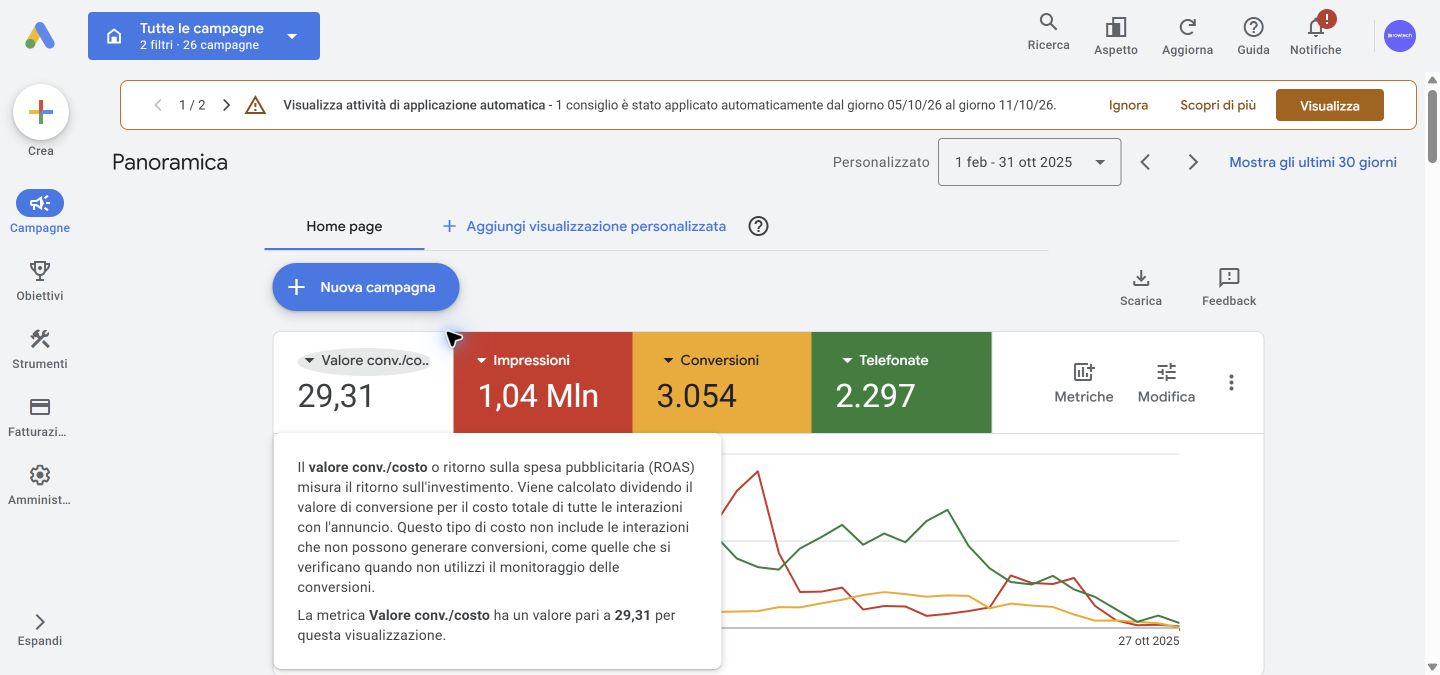Click Mostra gli ultimi 30 giorni
Screen dimensions: 1440x675
click(1313, 162)
